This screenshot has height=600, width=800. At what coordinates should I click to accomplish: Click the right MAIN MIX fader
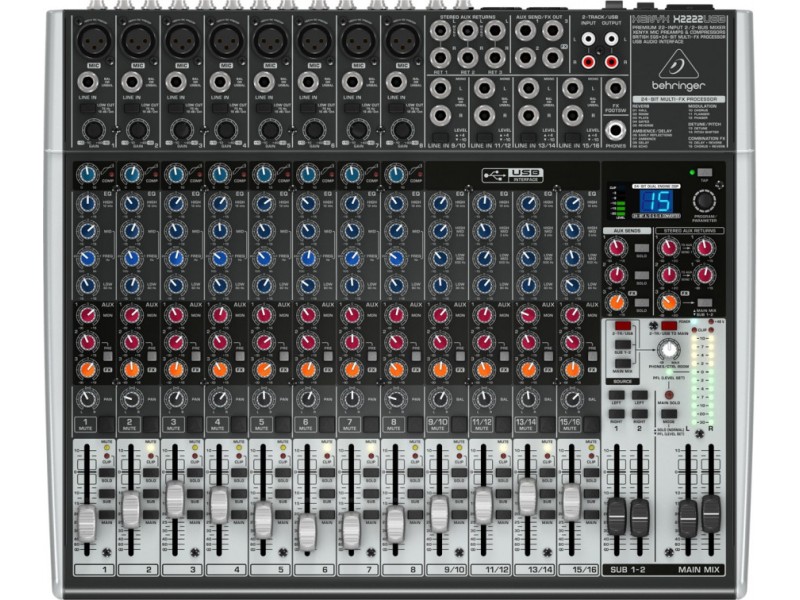pos(711,513)
